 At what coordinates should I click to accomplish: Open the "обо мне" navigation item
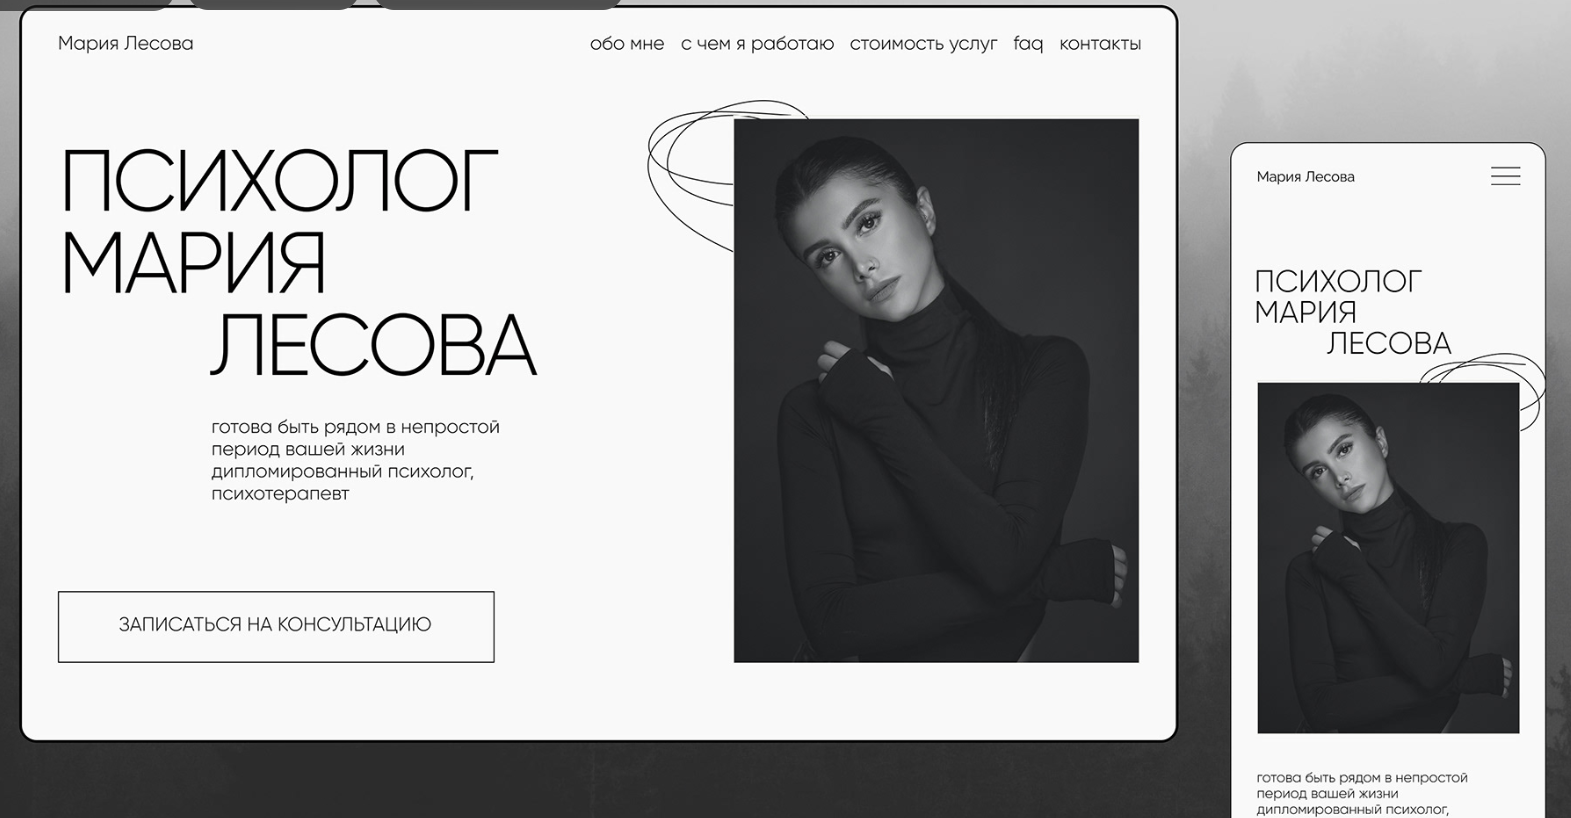[627, 43]
